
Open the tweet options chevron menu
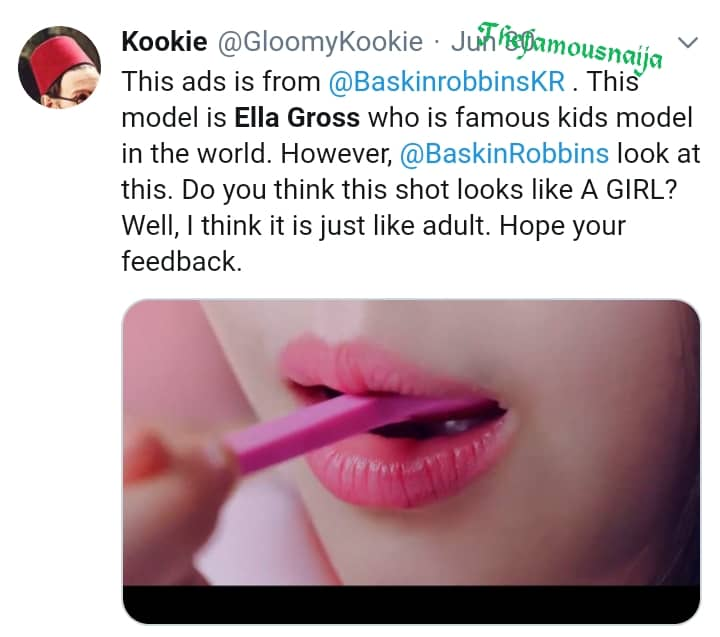coord(689,42)
